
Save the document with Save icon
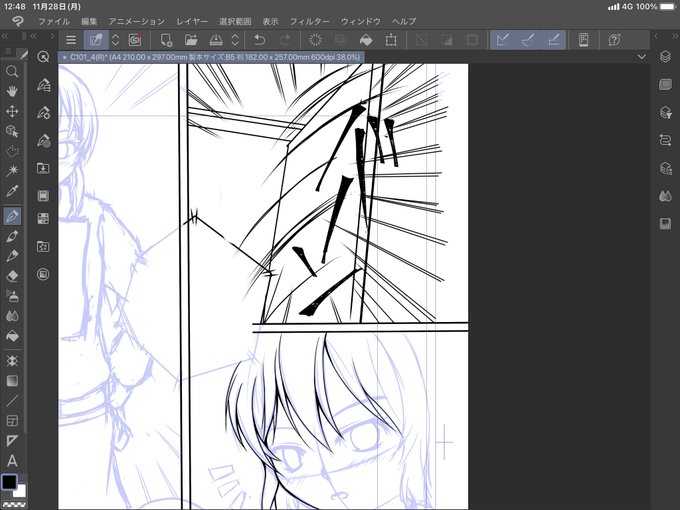(216, 40)
